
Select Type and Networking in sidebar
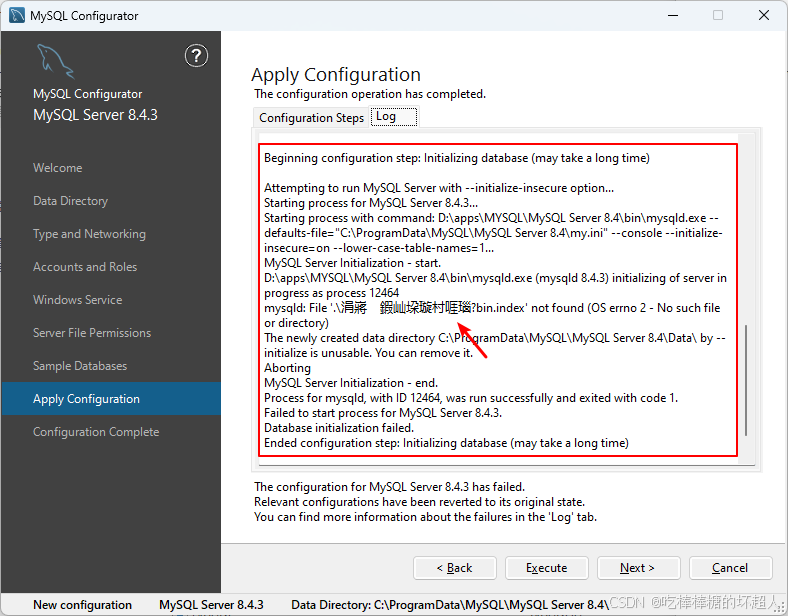(x=89, y=234)
